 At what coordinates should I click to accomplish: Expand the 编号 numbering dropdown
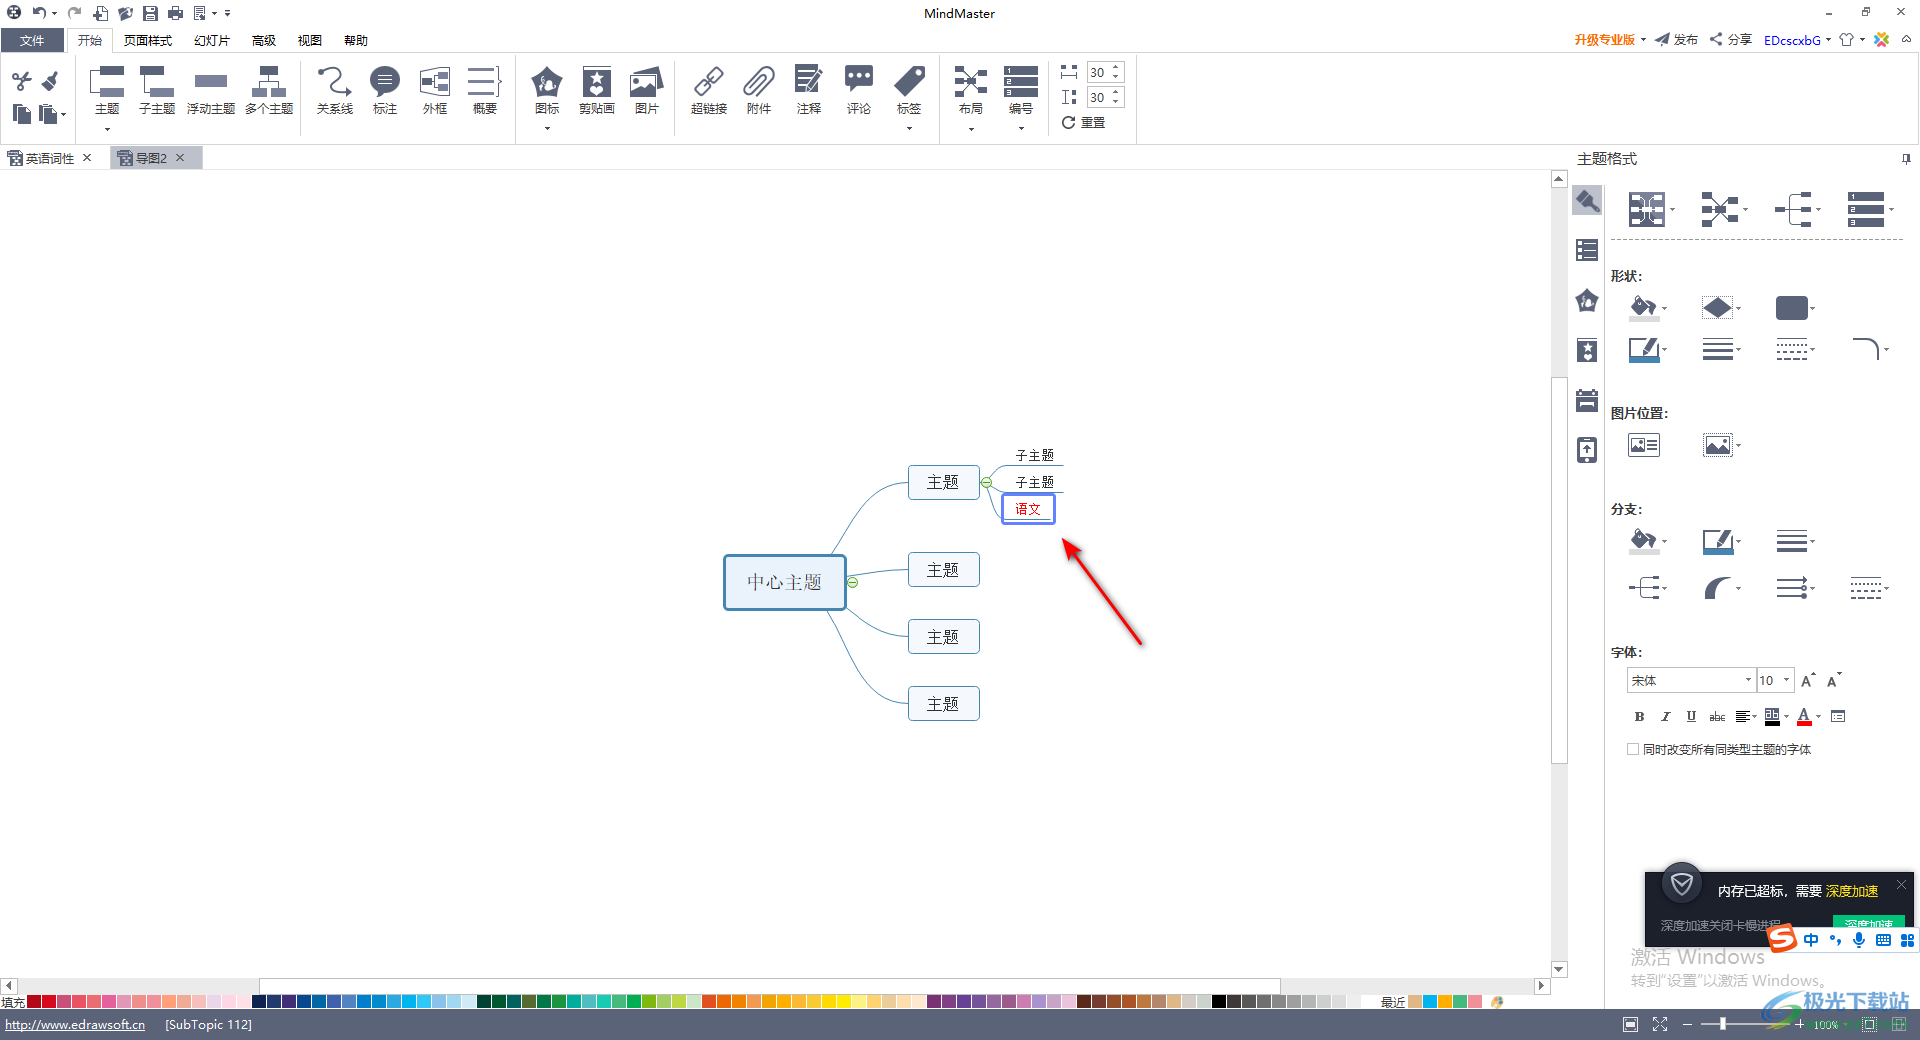(x=1021, y=128)
